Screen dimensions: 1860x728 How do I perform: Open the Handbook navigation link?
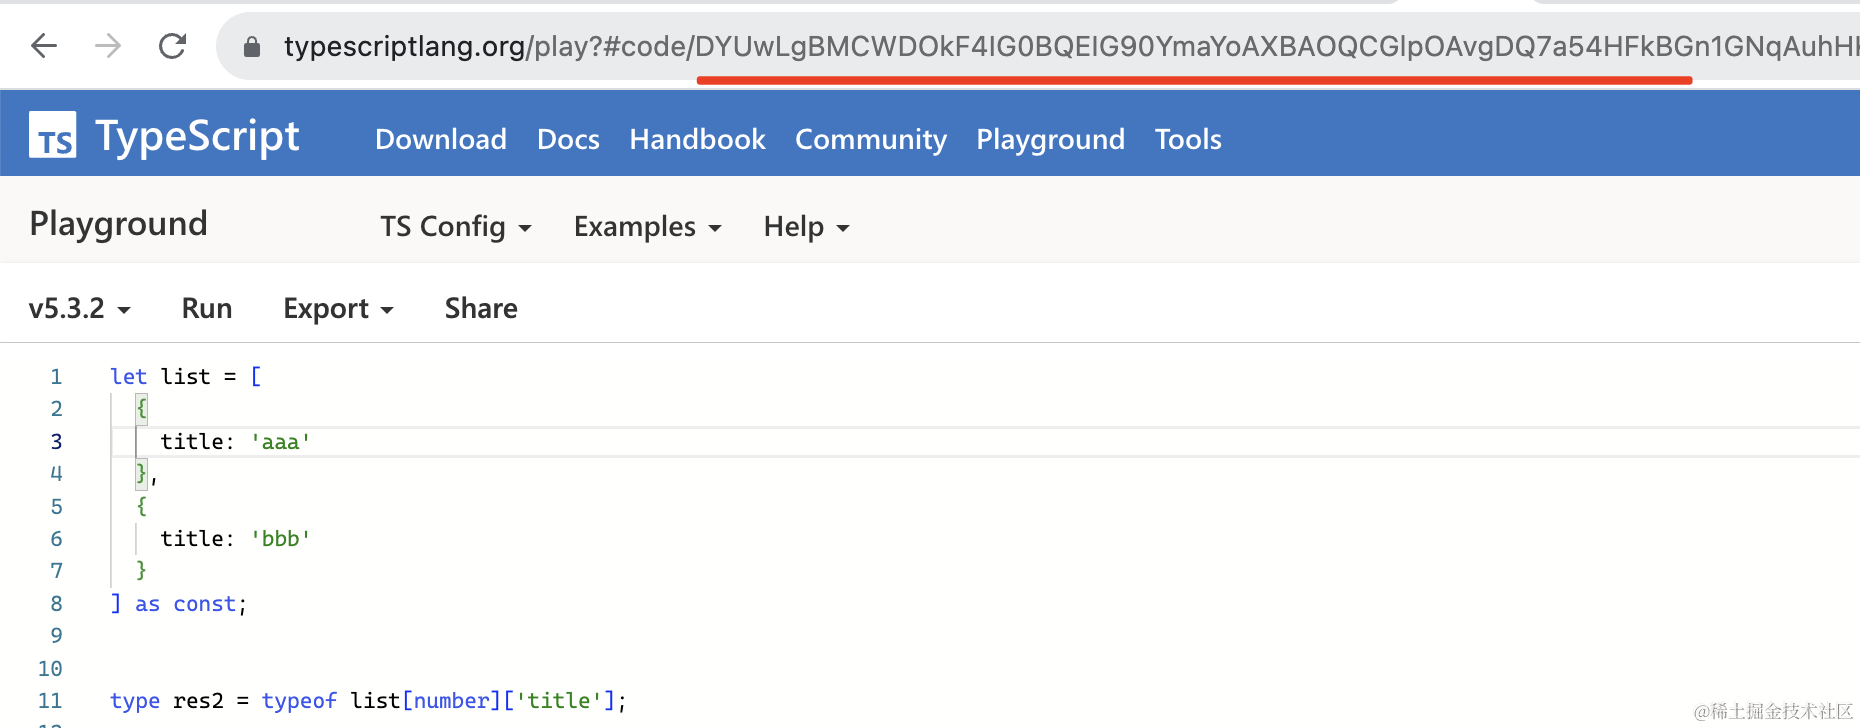pos(697,139)
